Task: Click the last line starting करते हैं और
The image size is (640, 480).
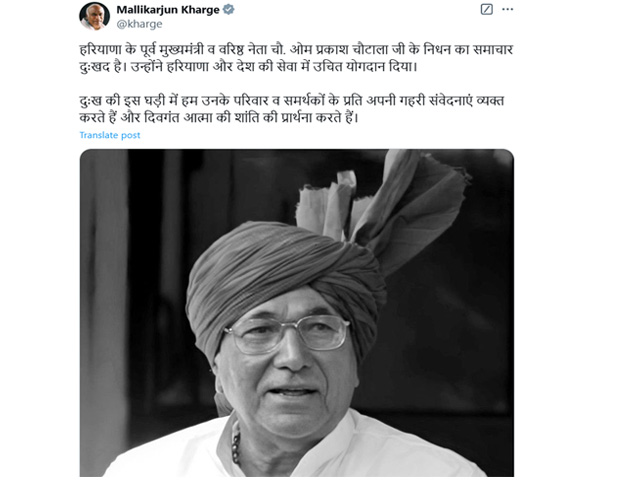Action: 219,118
